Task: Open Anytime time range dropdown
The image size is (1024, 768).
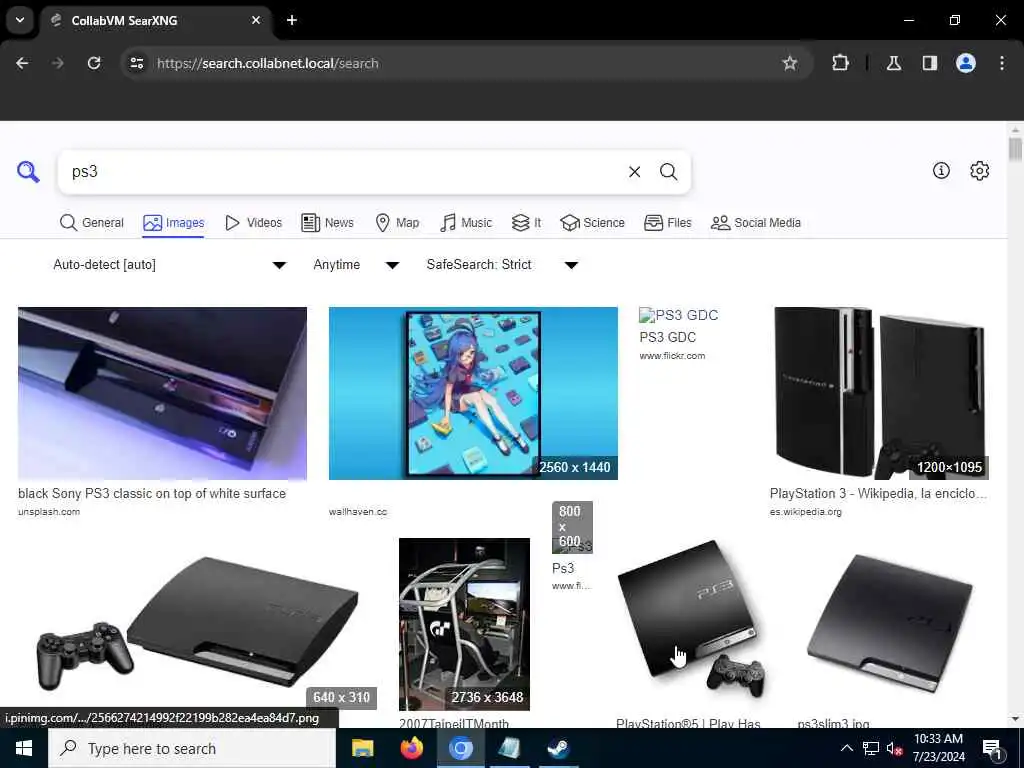Action: tap(356, 264)
